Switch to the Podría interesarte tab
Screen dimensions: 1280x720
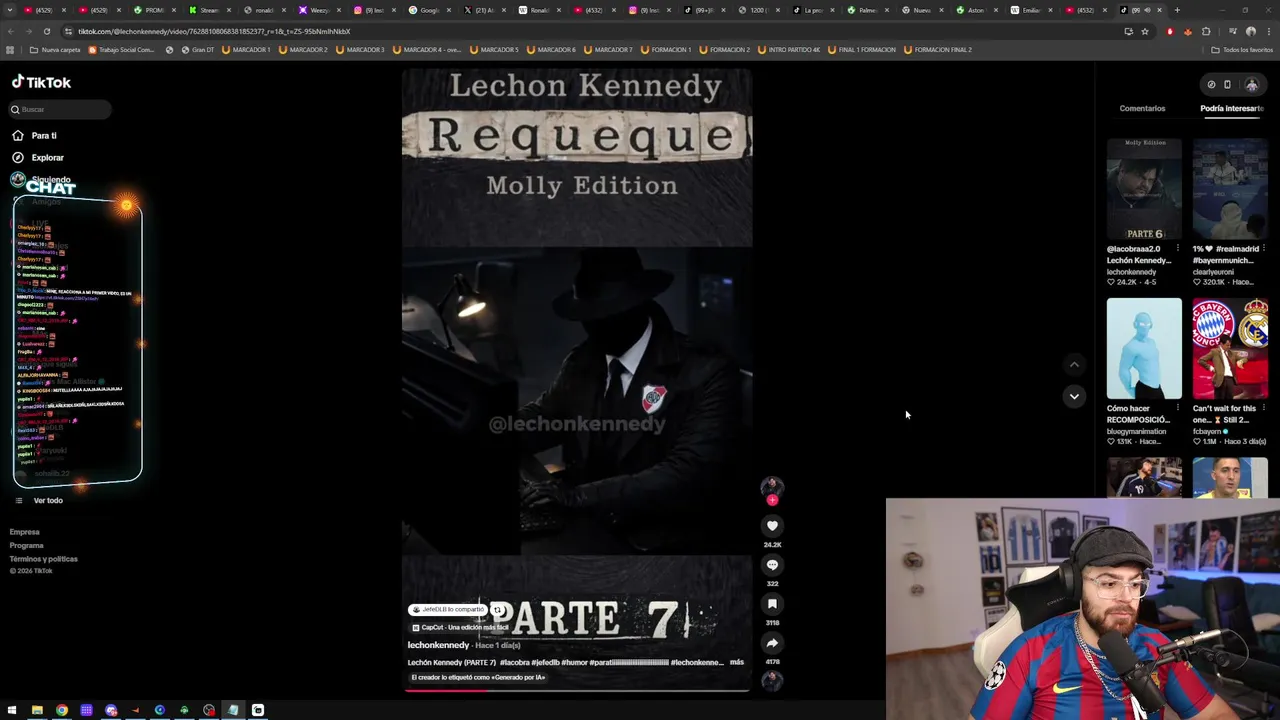pyautogui.click(x=1232, y=108)
